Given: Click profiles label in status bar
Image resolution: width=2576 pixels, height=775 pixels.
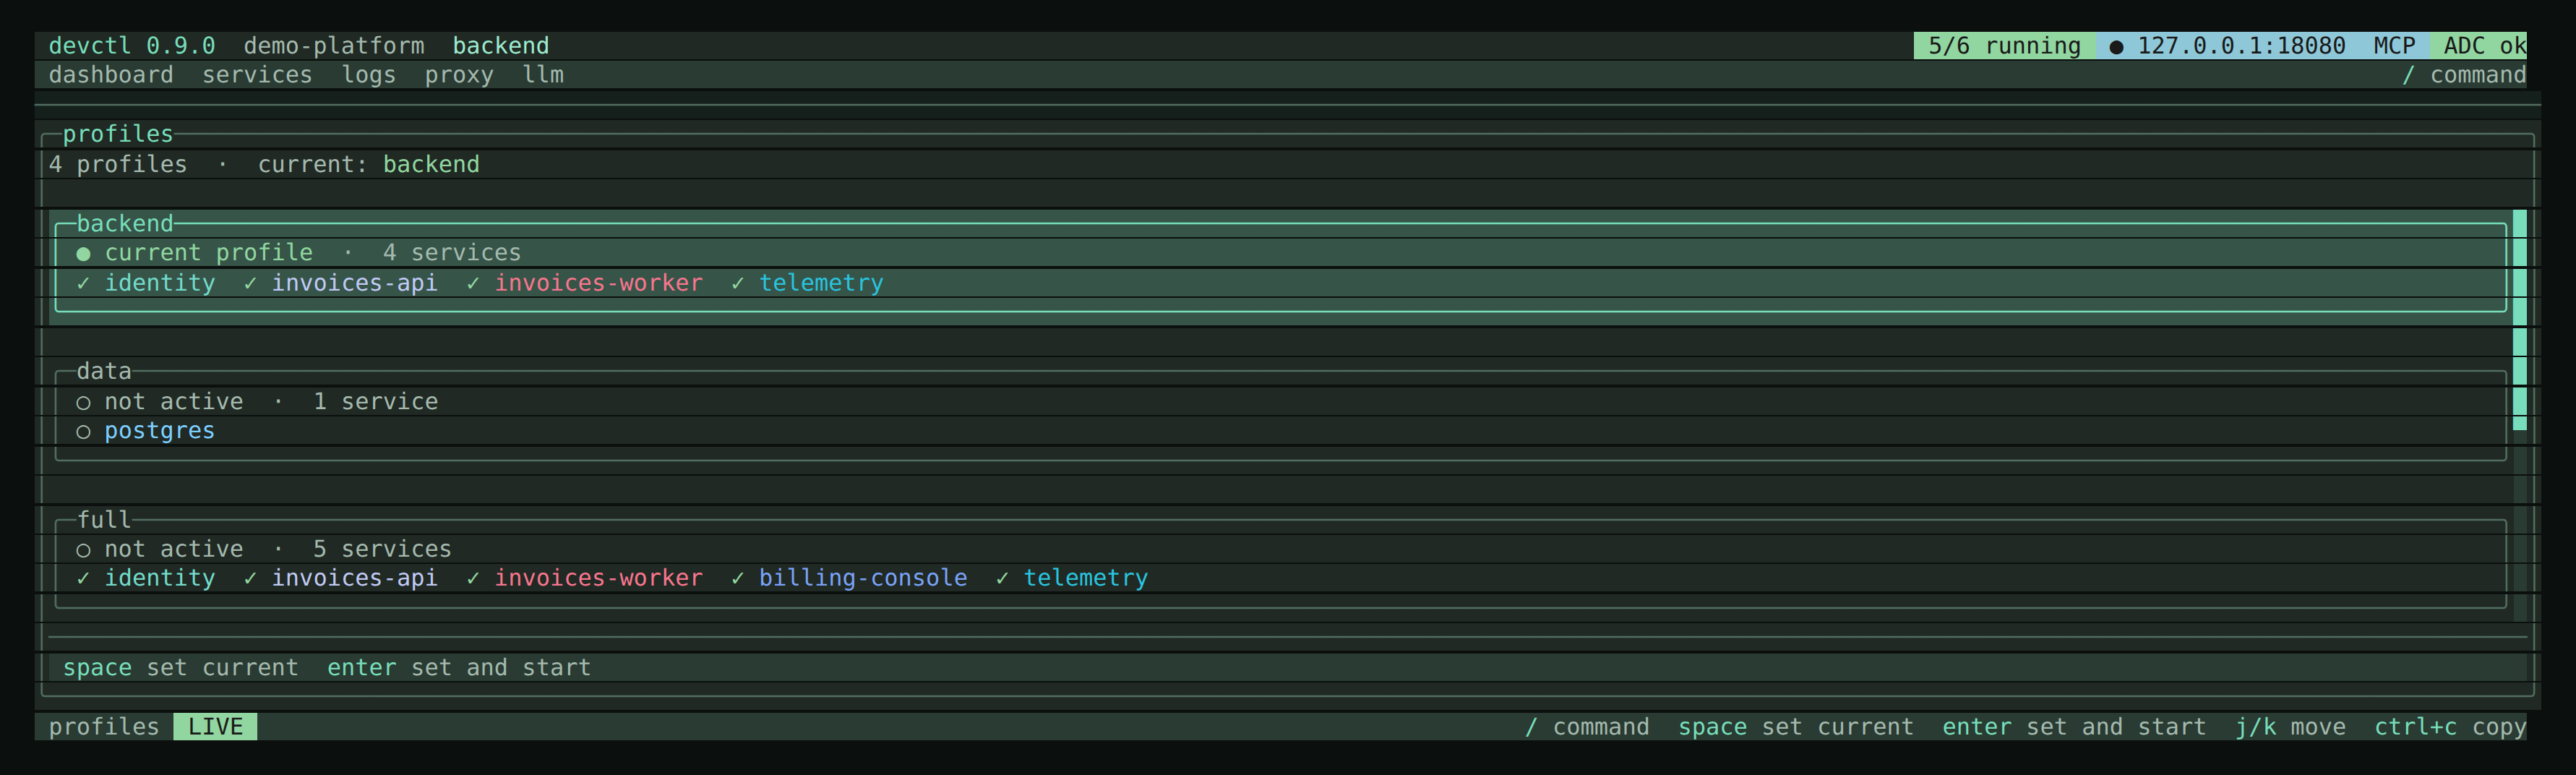Looking at the screenshot, I should pyautogui.click(x=104, y=727).
